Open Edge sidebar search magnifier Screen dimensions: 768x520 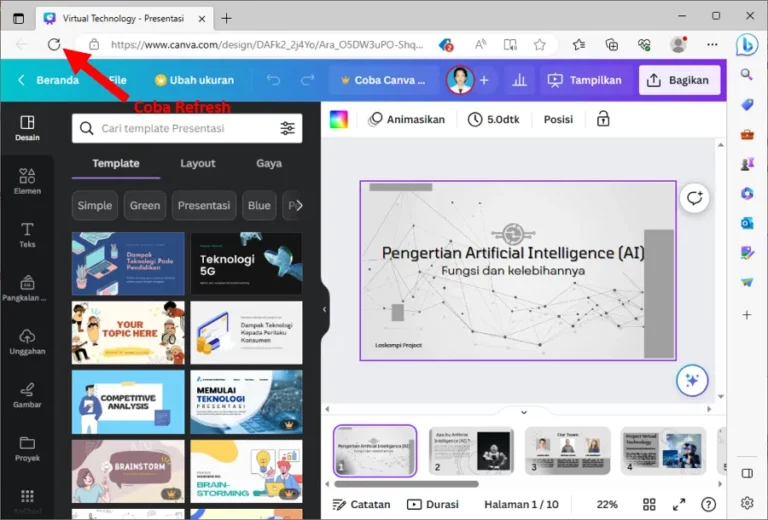pyautogui.click(x=746, y=74)
